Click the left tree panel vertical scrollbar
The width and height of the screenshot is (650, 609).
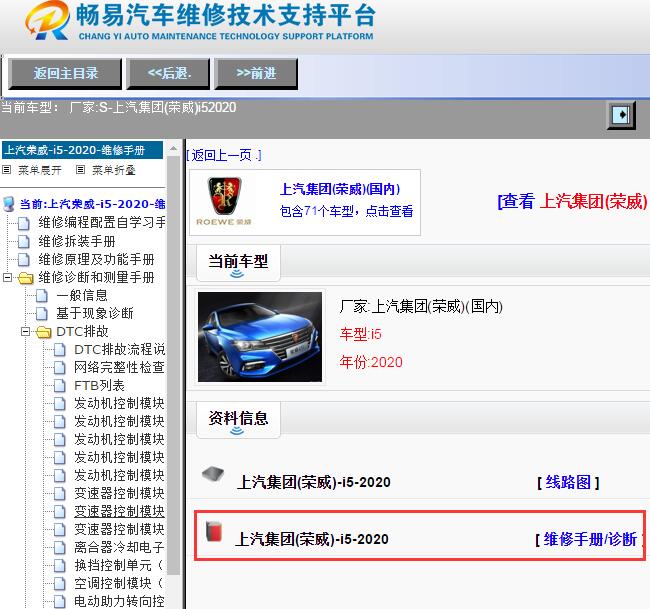click(174, 365)
